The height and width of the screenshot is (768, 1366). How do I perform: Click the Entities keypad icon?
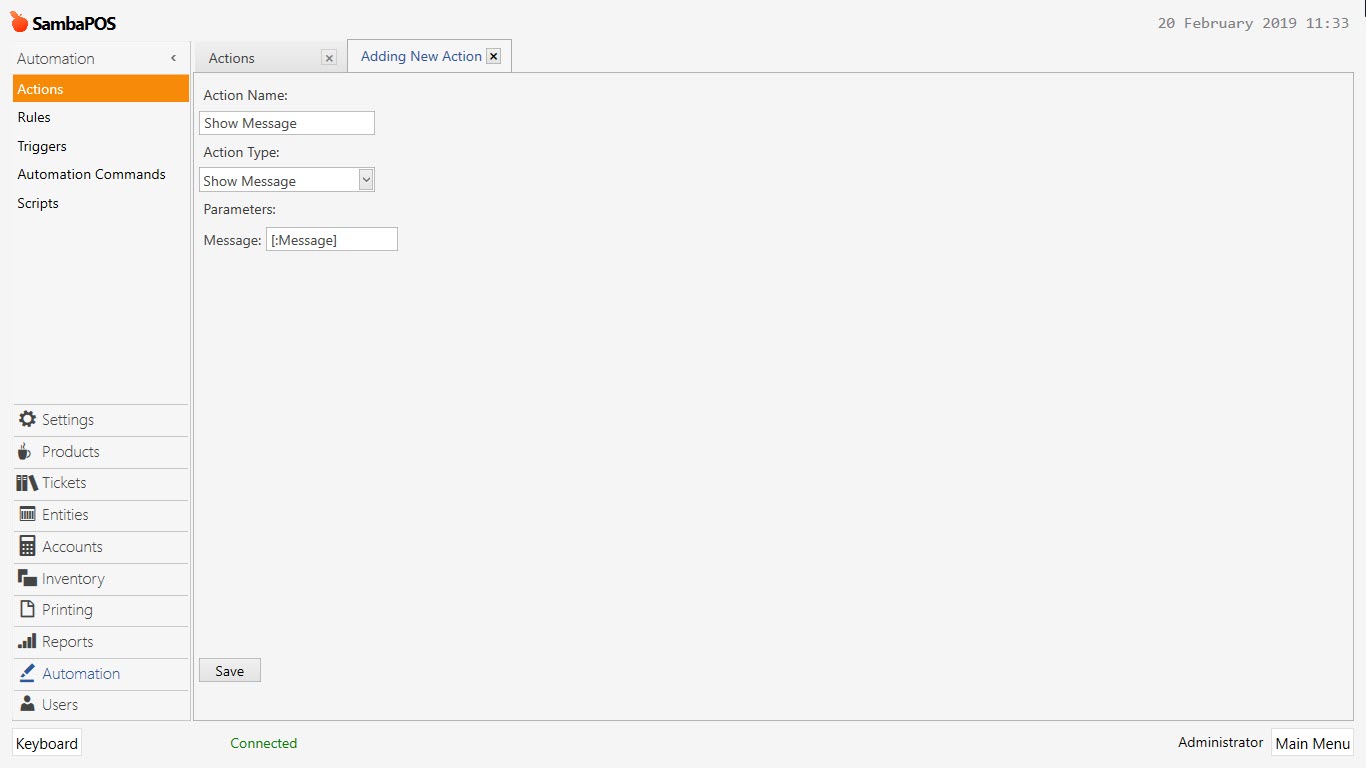(25, 515)
